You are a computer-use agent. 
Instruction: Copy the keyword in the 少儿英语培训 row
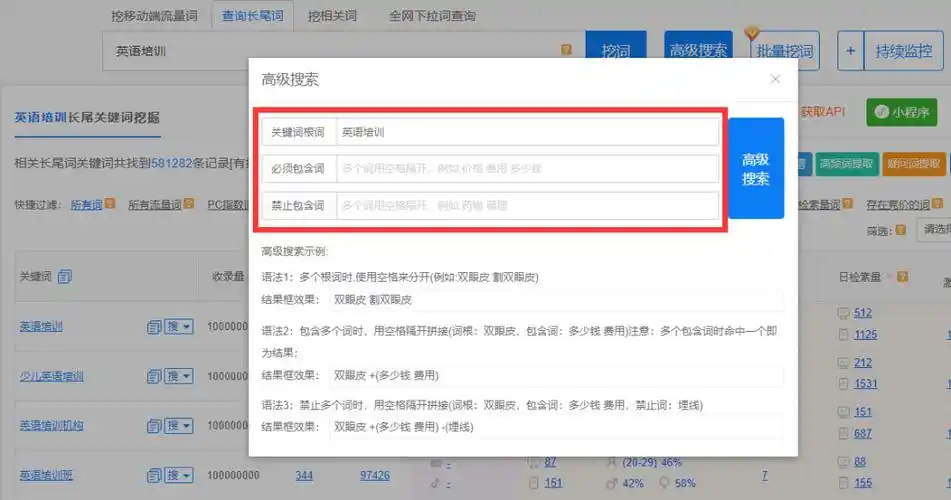[x=154, y=376]
